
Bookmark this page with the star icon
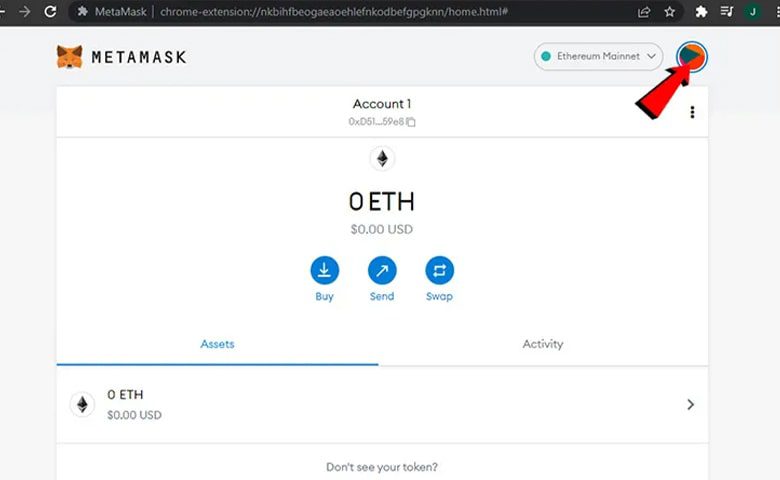point(670,11)
